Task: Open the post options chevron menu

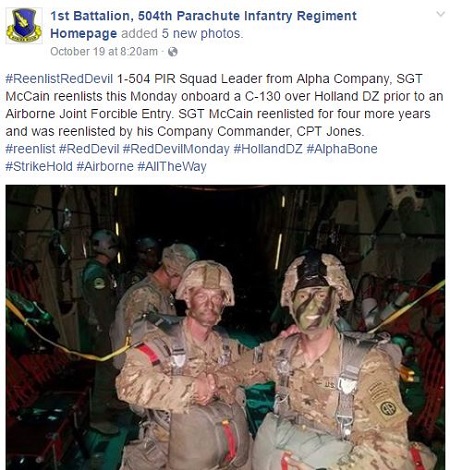Action: point(441,14)
